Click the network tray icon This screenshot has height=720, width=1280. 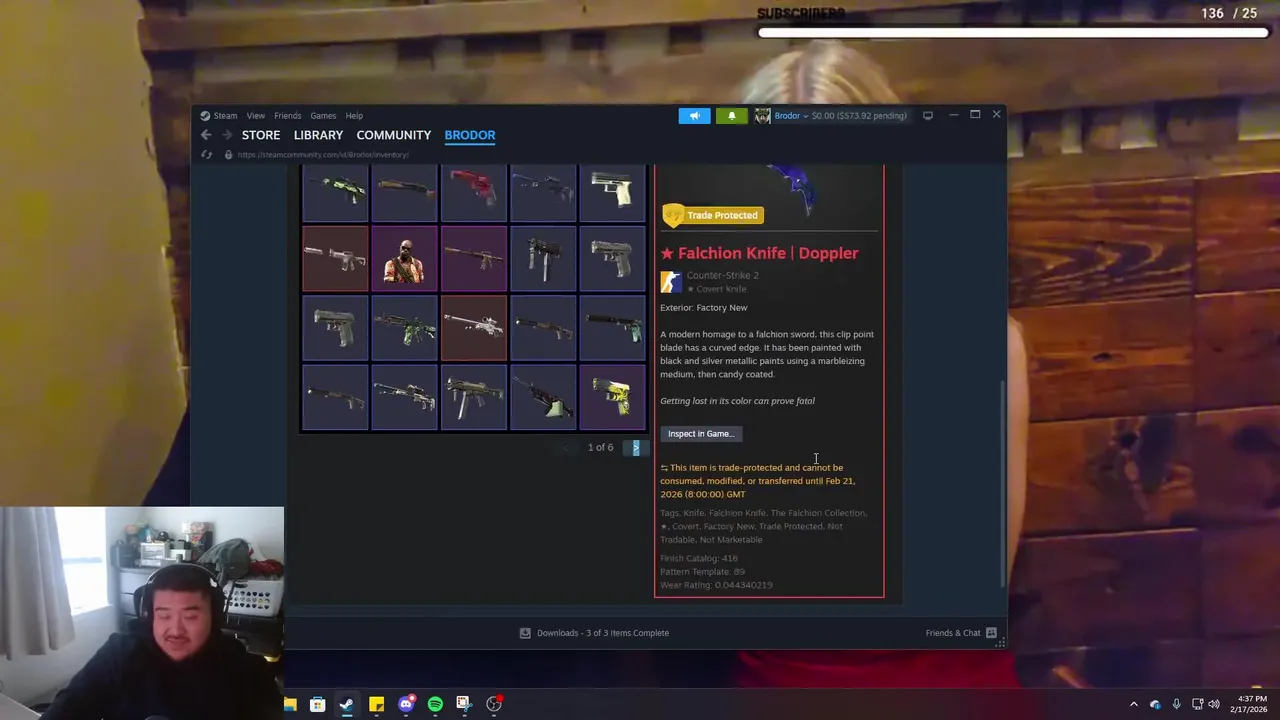pyautogui.click(x=1196, y=704)
